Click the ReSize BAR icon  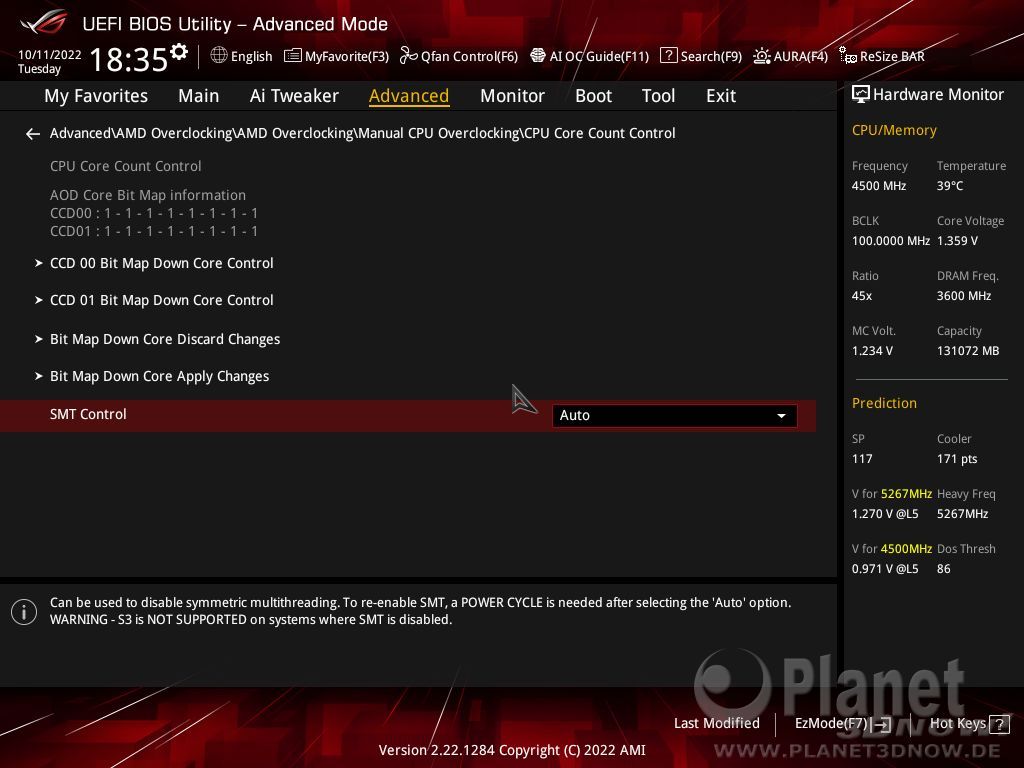pyautogui.click(x=848, y=56)
